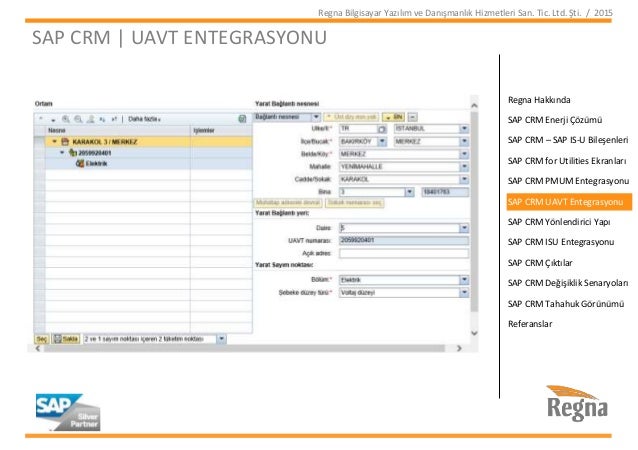Click the premise icon beside 2059920401
The image size is (638, 450).
73,153
